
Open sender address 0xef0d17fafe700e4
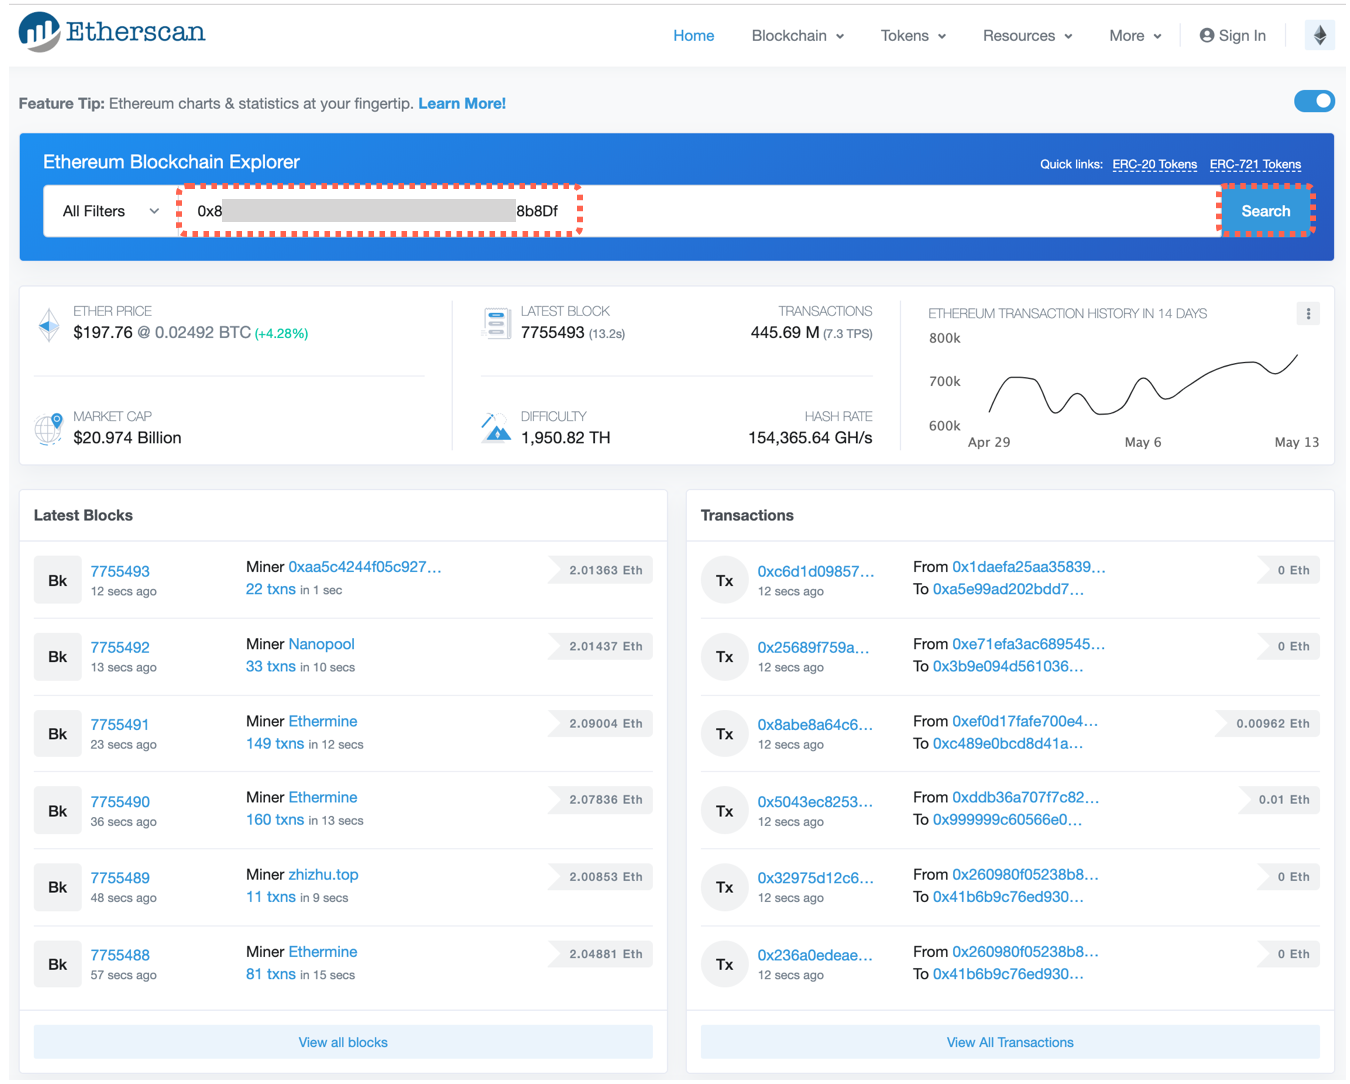click(1025, 721)
